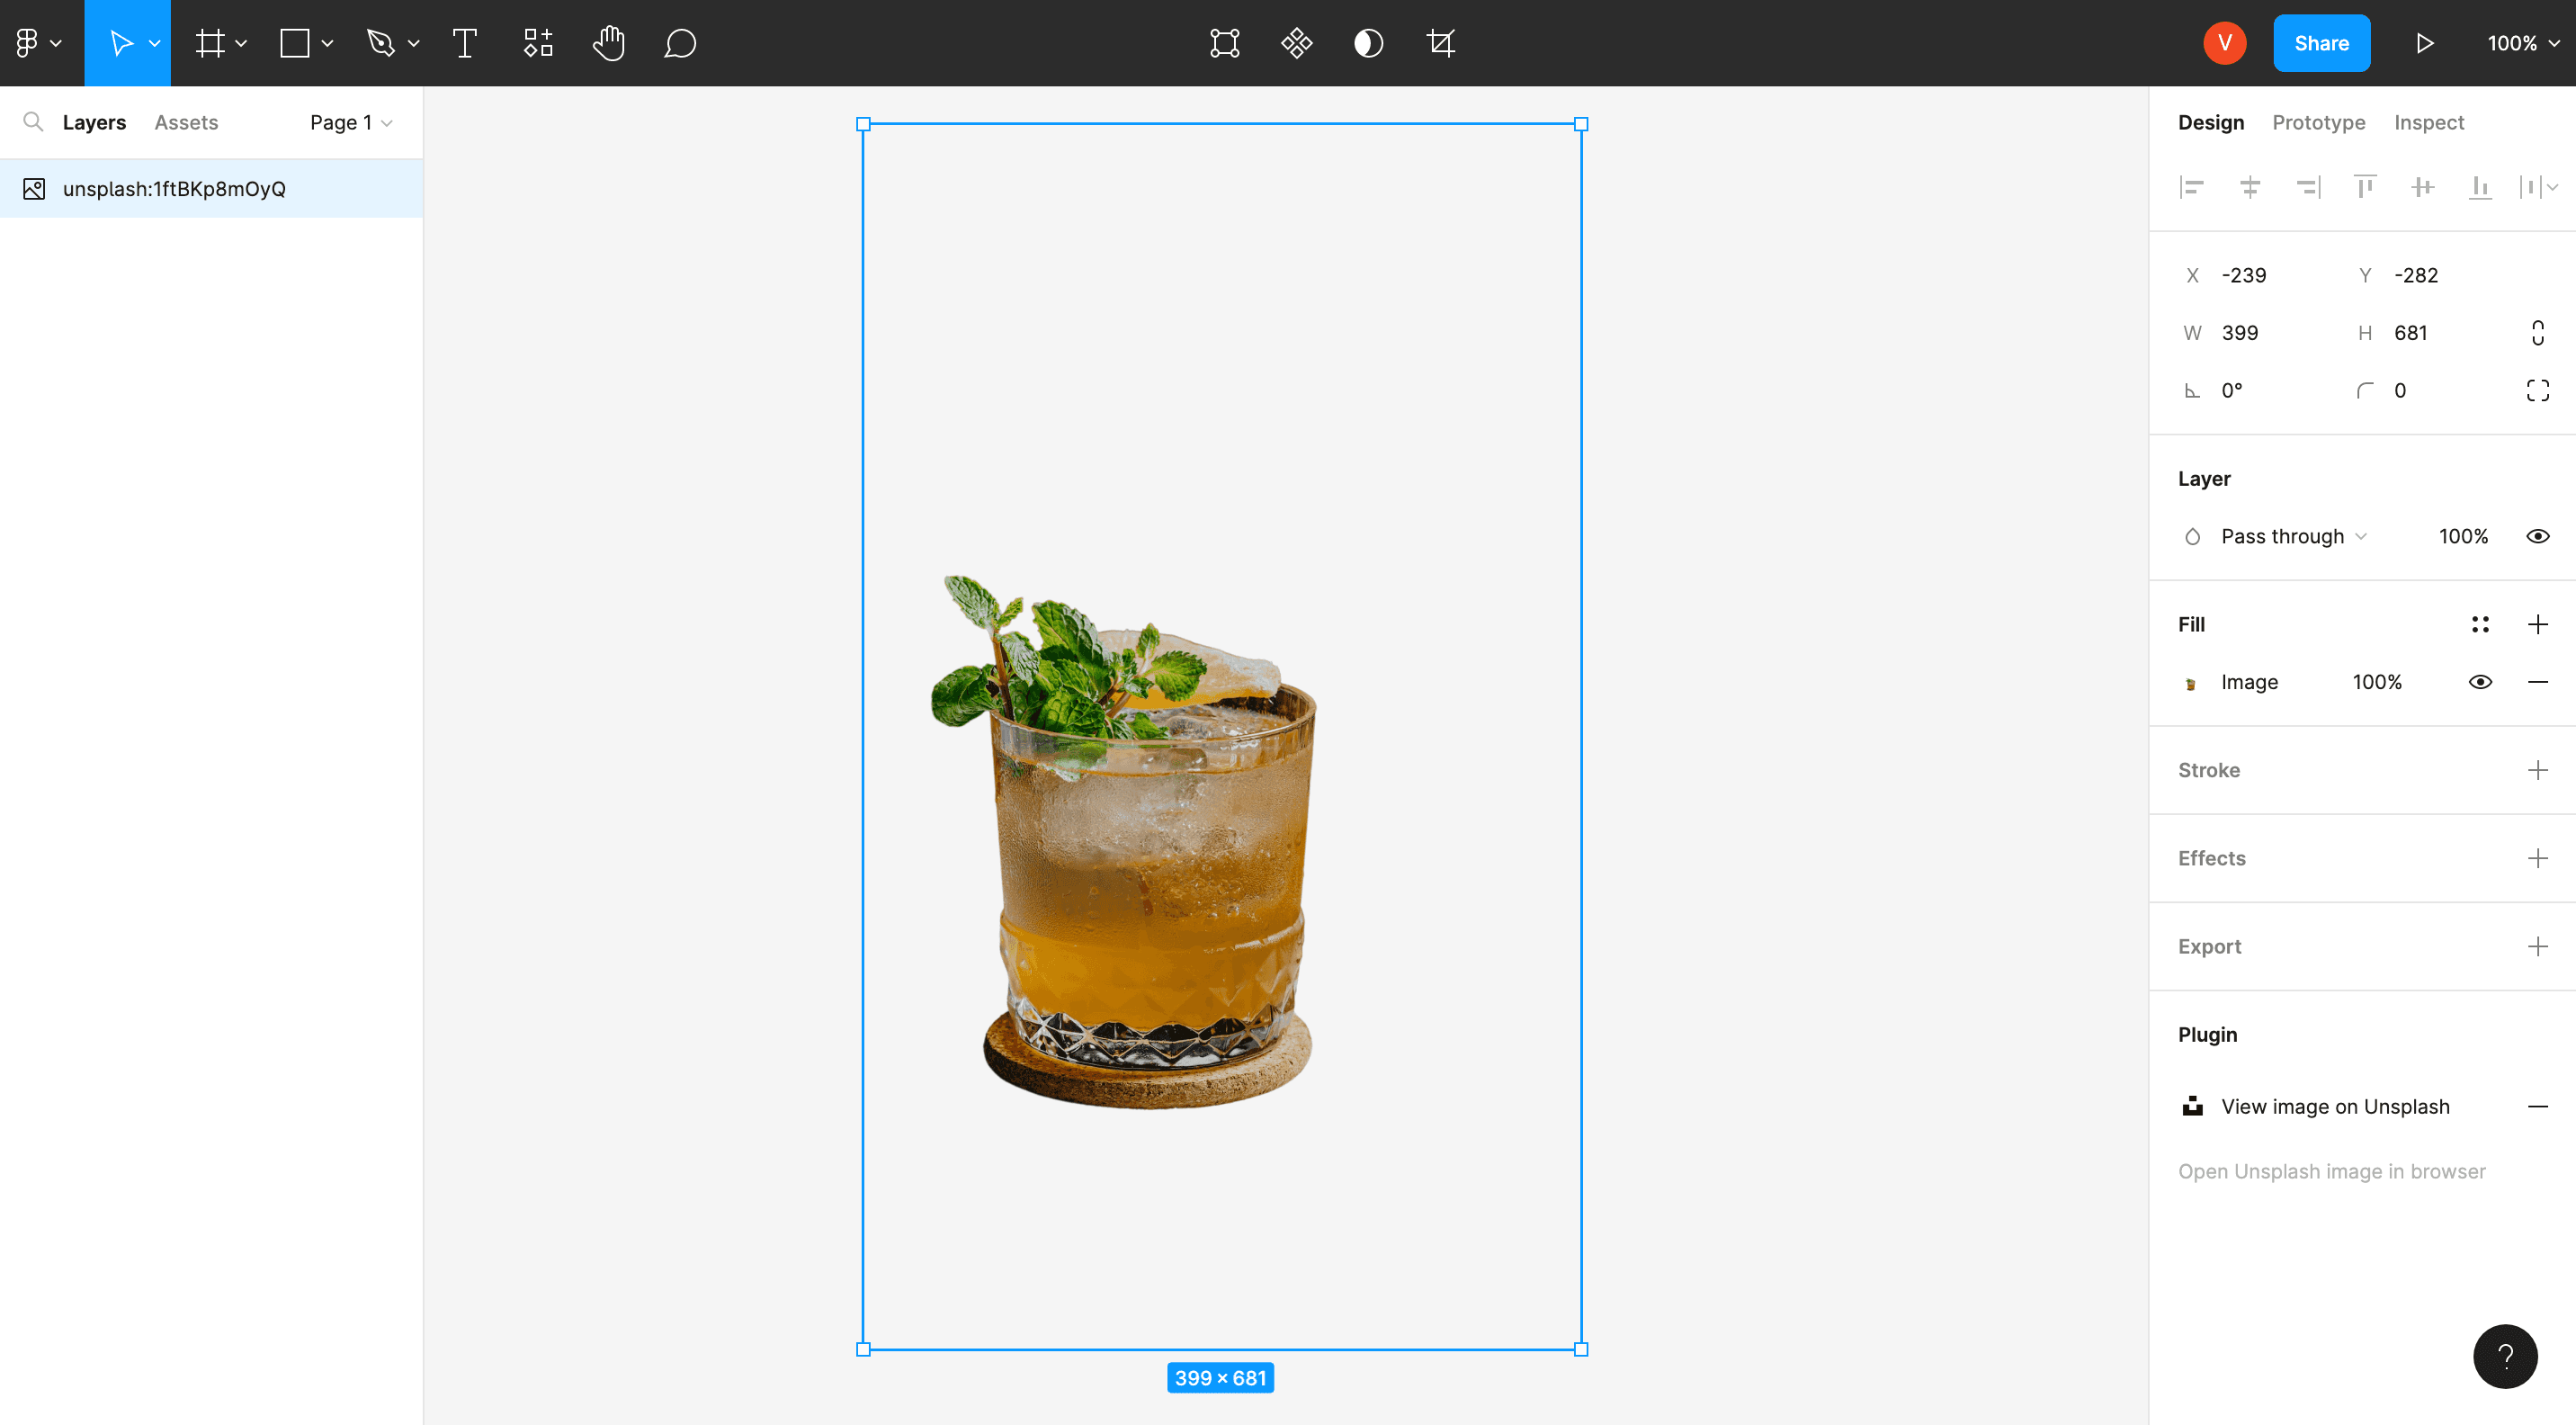This screenshot has height=1425, width=2576.
Task: Click the Image fill thumbnail swatch
Action: [2192, 681]
